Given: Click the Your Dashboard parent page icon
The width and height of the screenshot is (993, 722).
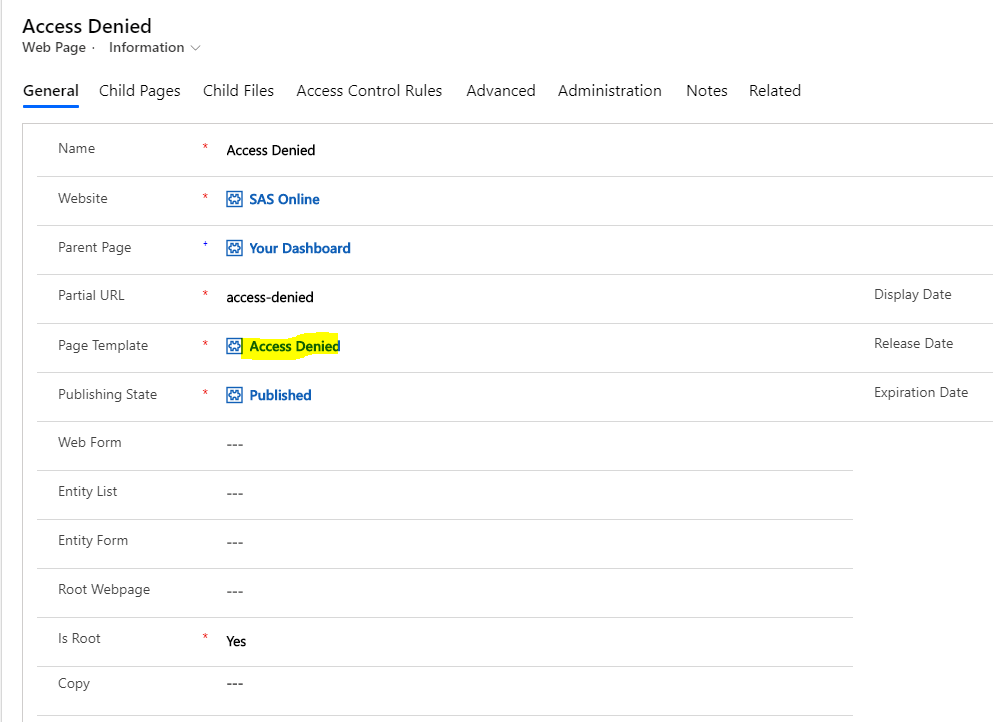Looking at the screenshot, I should (x=235, y=248).
